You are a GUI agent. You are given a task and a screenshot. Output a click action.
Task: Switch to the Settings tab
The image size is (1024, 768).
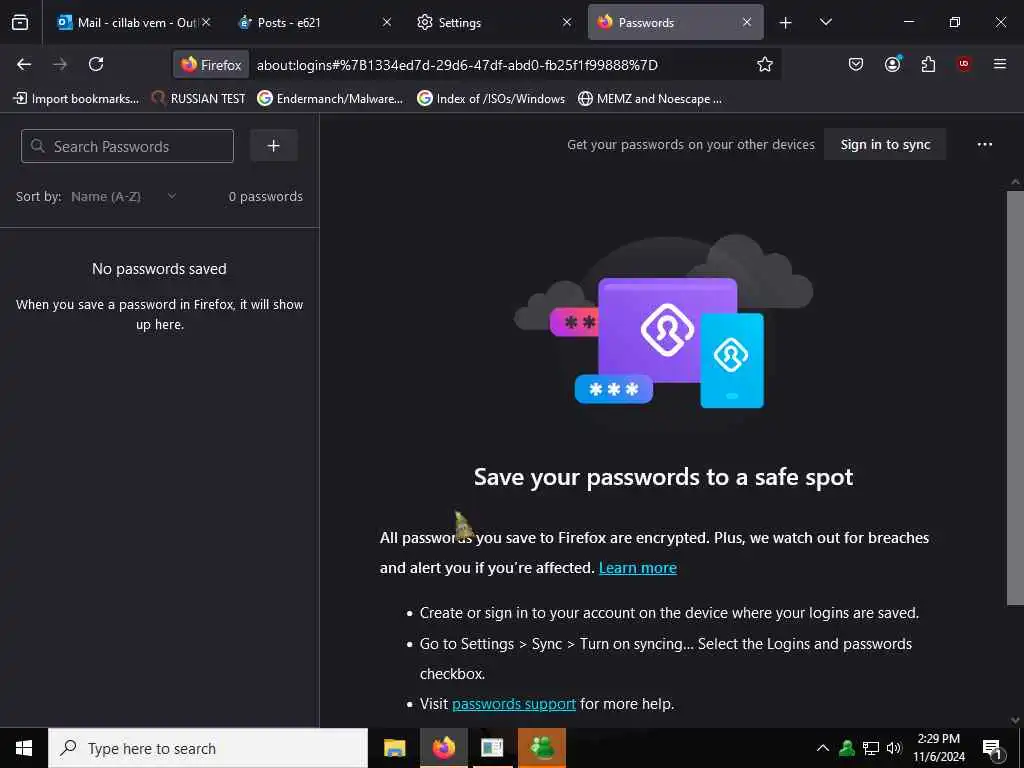pyautogui.click(x=494, y=22)
